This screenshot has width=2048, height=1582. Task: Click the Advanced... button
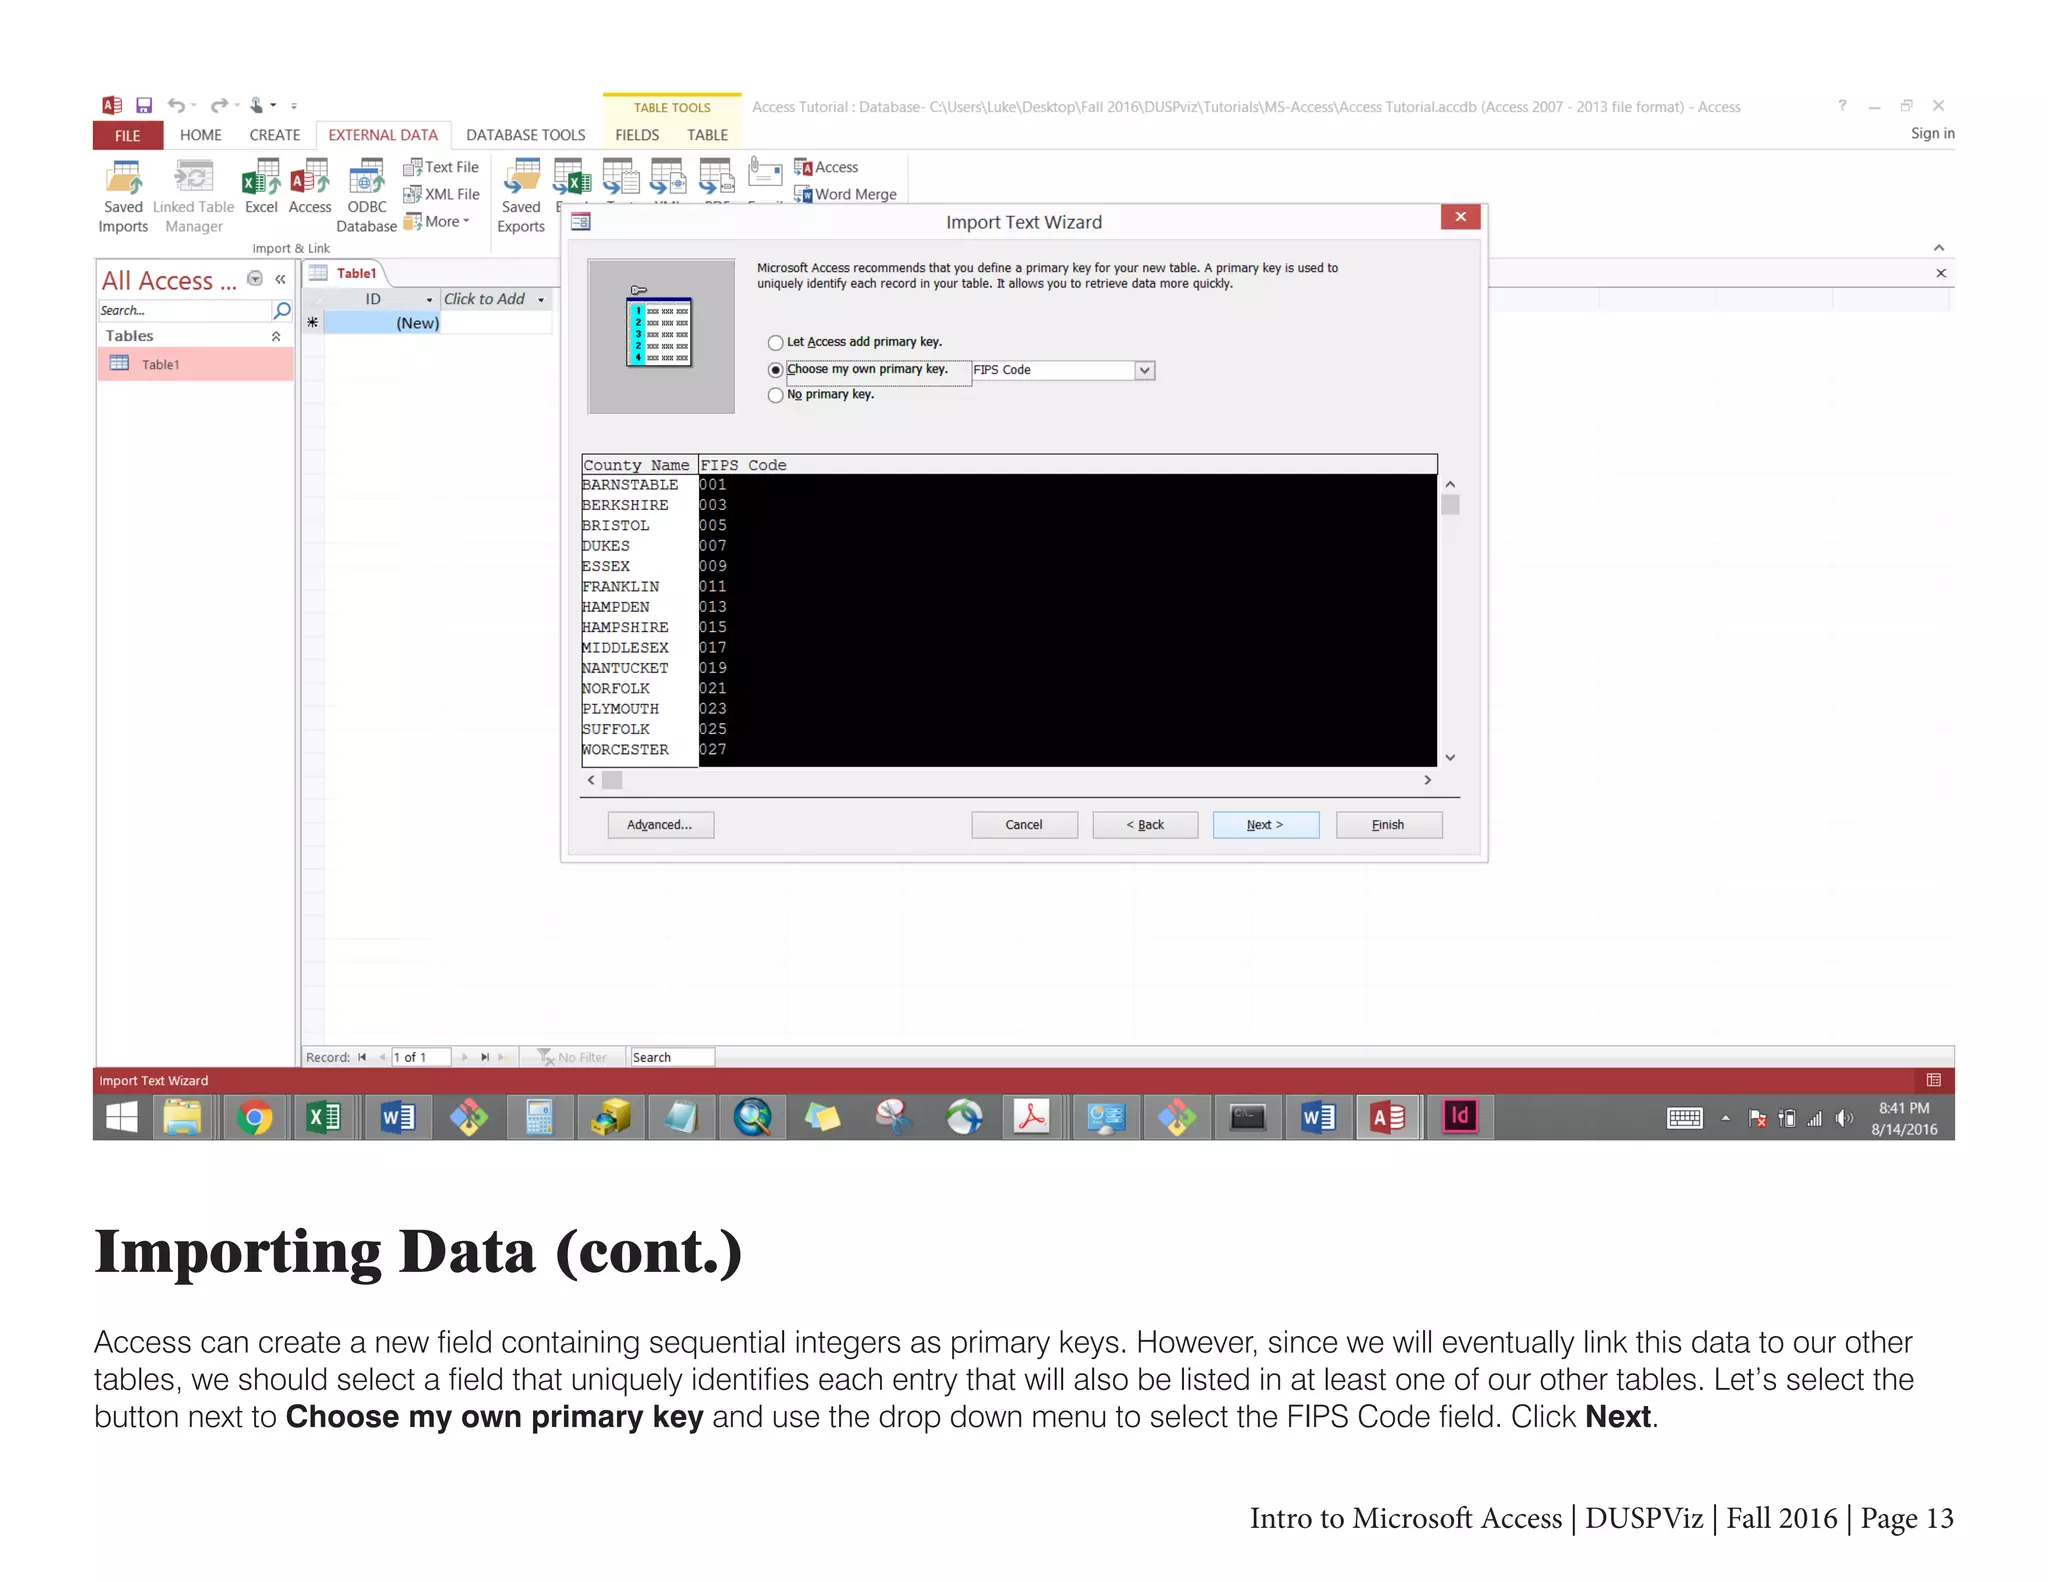[660, 825]
